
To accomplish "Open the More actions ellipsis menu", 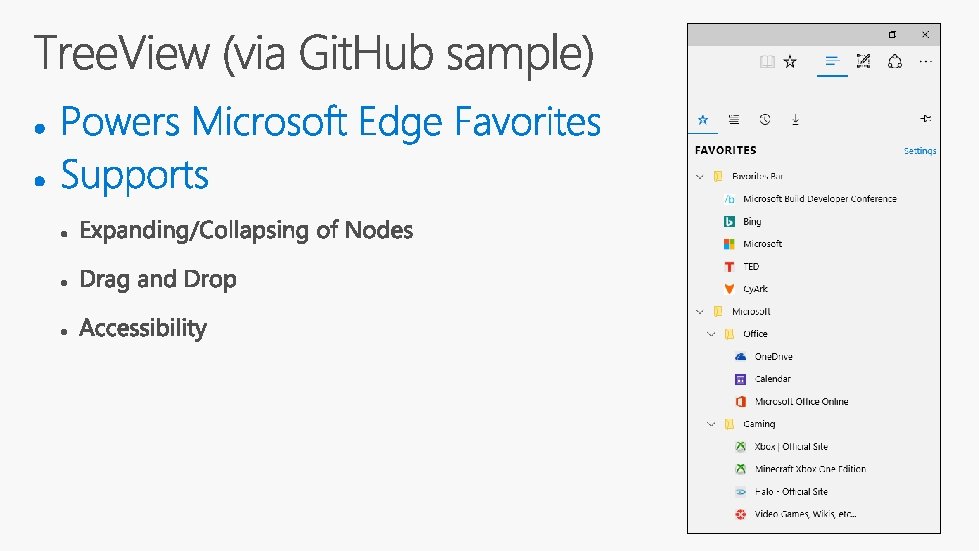I will click(x=926, y=62).
